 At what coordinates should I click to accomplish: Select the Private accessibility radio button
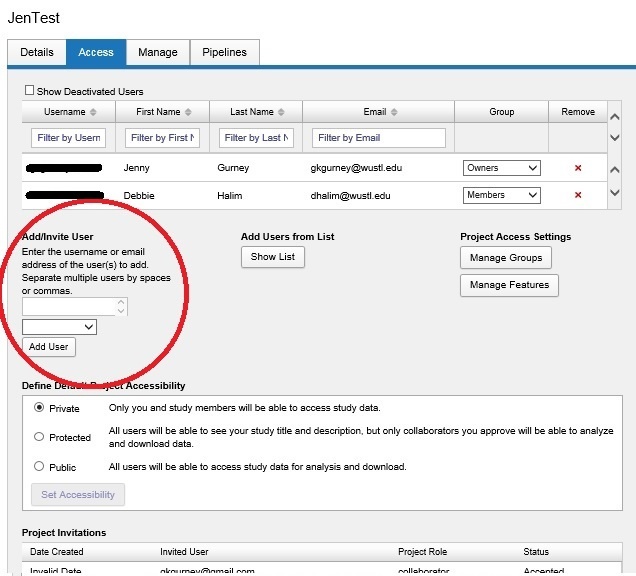click(39, 408)
